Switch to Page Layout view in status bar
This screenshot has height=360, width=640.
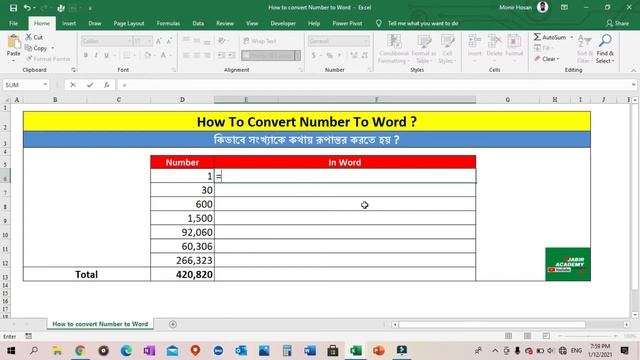tap(527, 336)
